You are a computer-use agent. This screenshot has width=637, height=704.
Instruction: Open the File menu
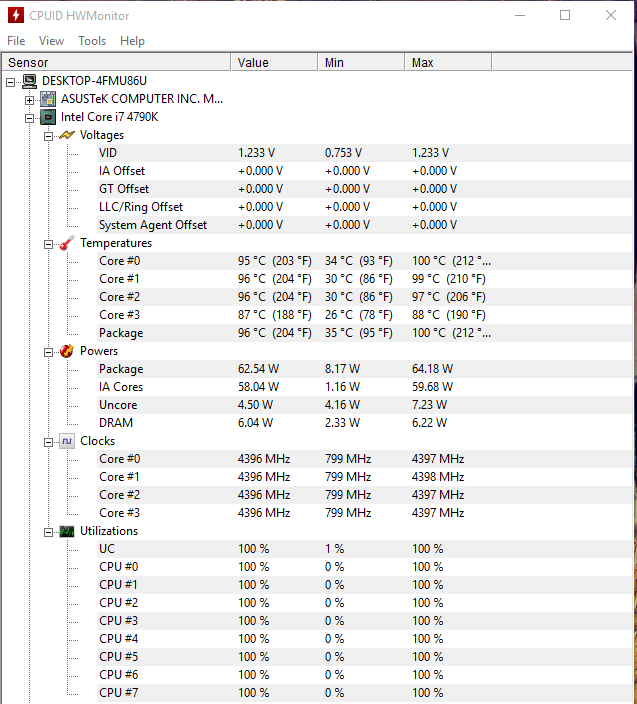click(x=16, y=41)
